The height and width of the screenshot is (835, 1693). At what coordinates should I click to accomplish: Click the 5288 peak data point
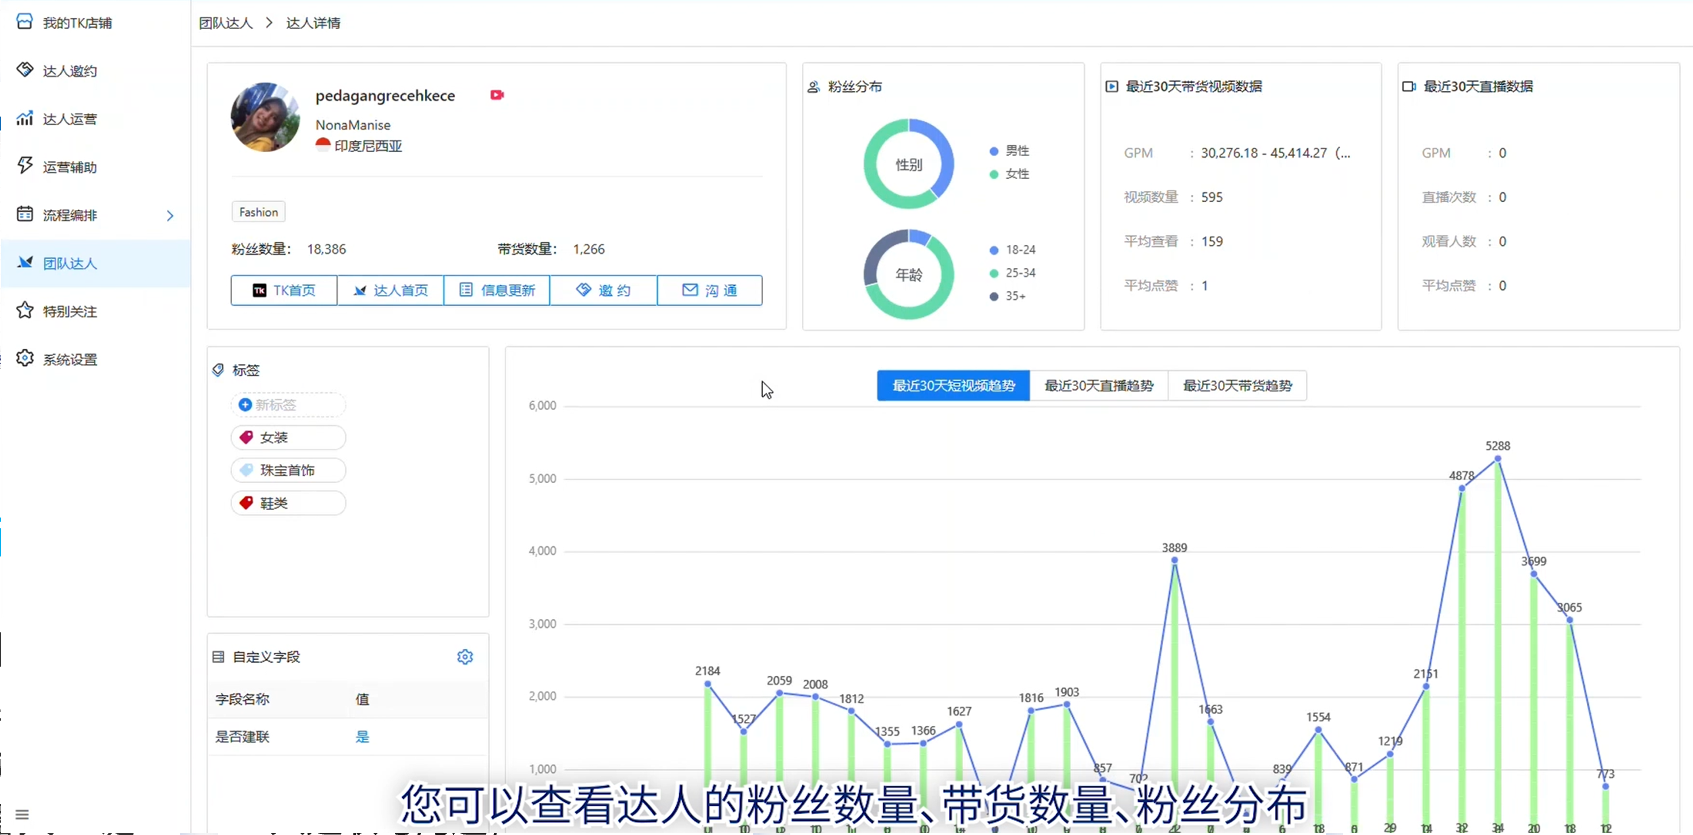coord(1497,459)
